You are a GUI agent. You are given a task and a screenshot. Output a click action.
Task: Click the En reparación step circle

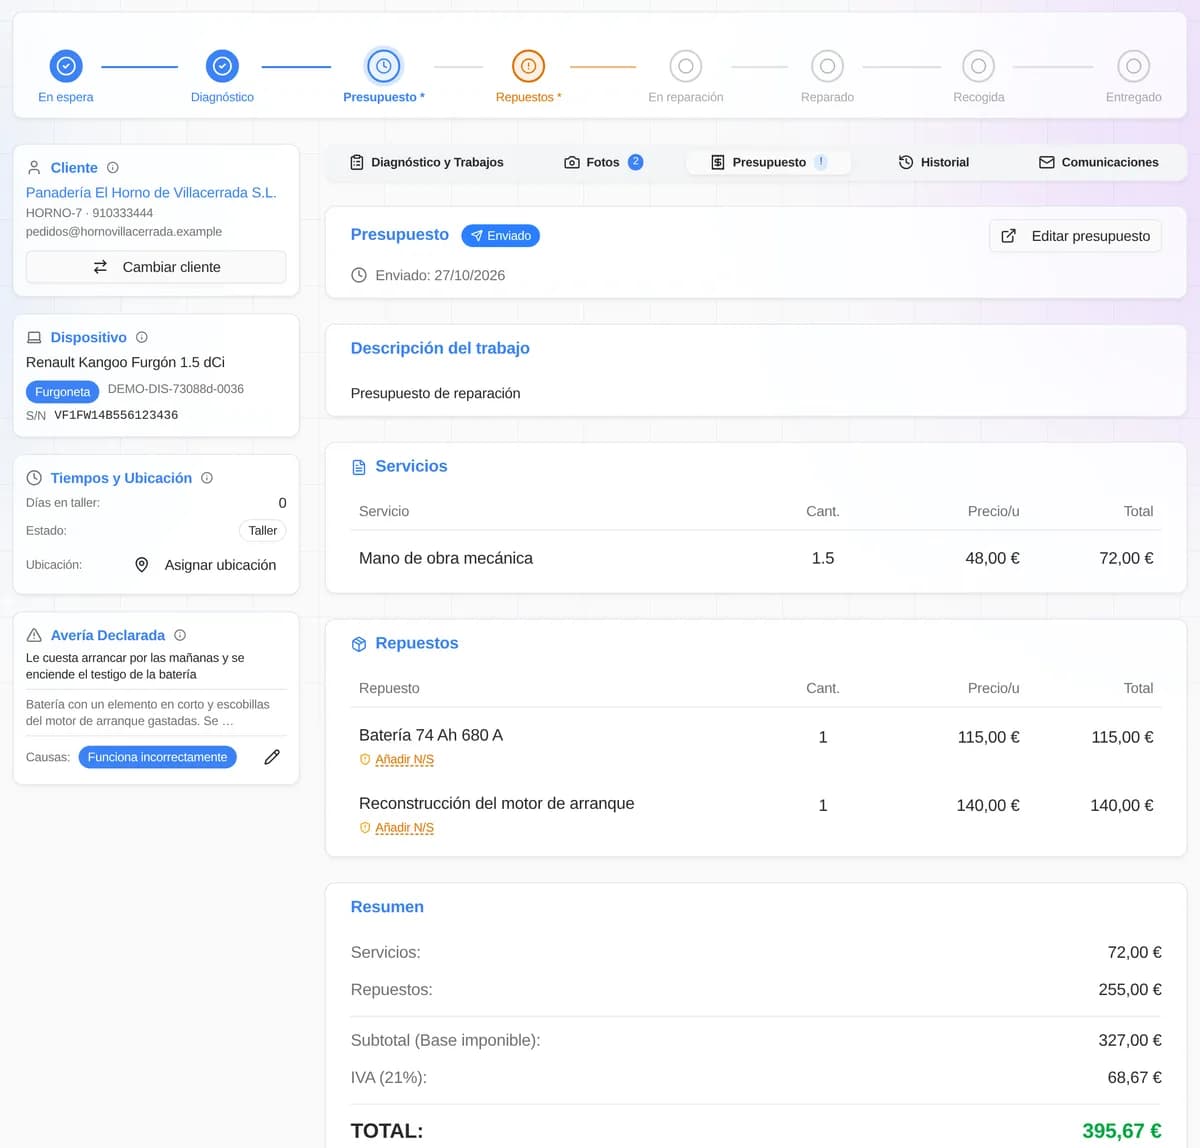pos(686,66)
